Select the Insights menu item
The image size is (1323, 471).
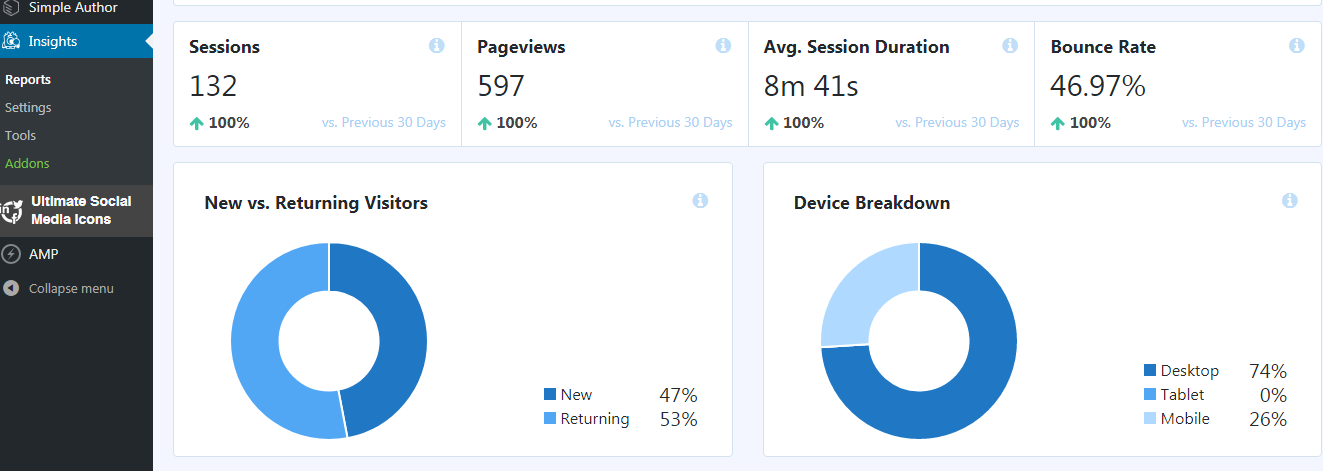tap(76, 41)
